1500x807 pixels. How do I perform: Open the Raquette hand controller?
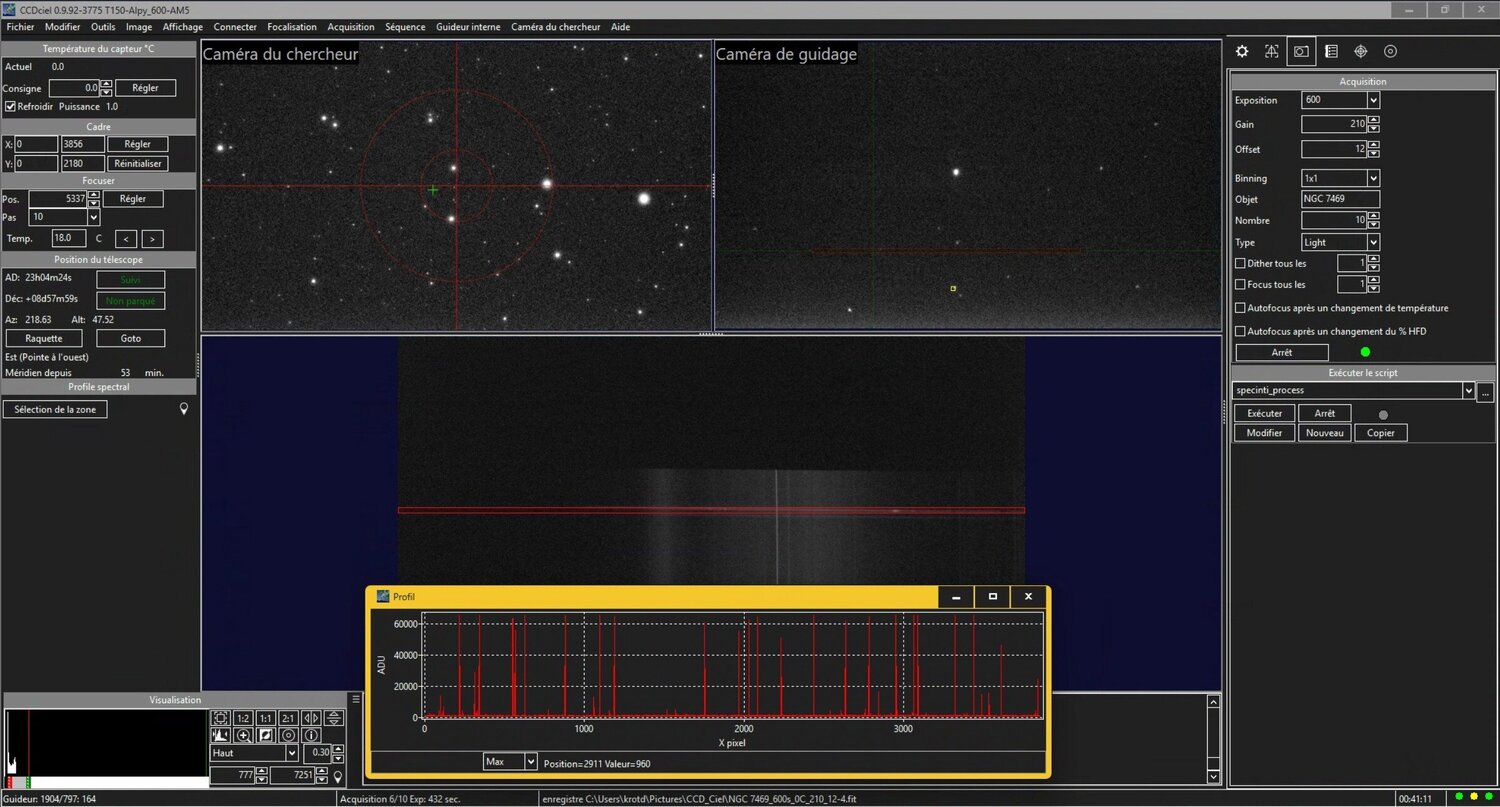pyautogui.click(x=44, y=338)
